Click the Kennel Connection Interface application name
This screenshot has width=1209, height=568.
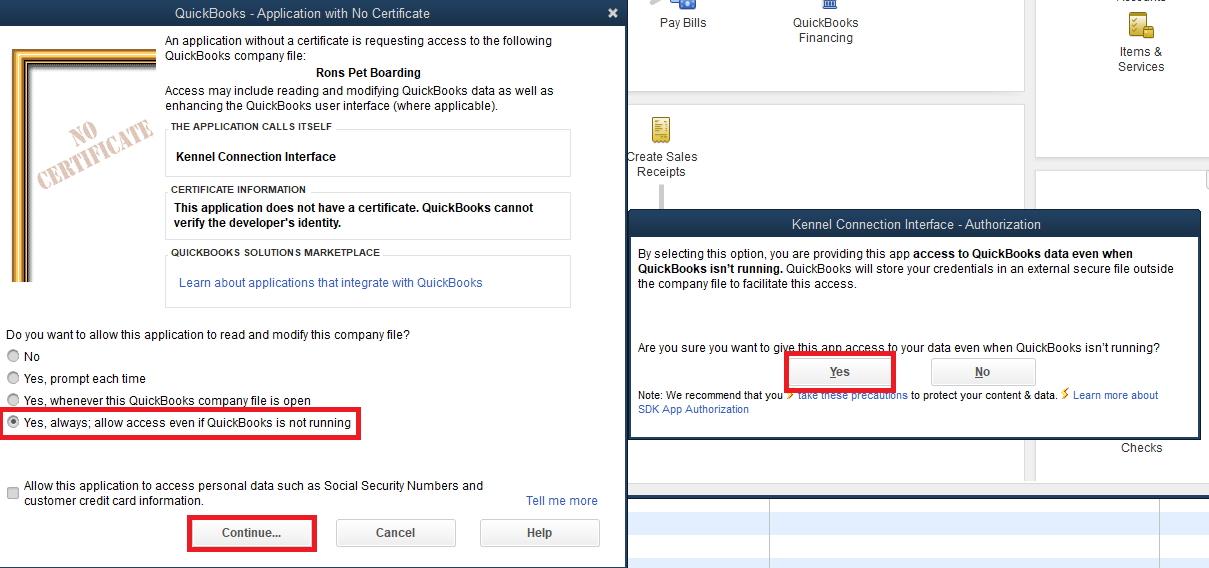coord(256,157)
